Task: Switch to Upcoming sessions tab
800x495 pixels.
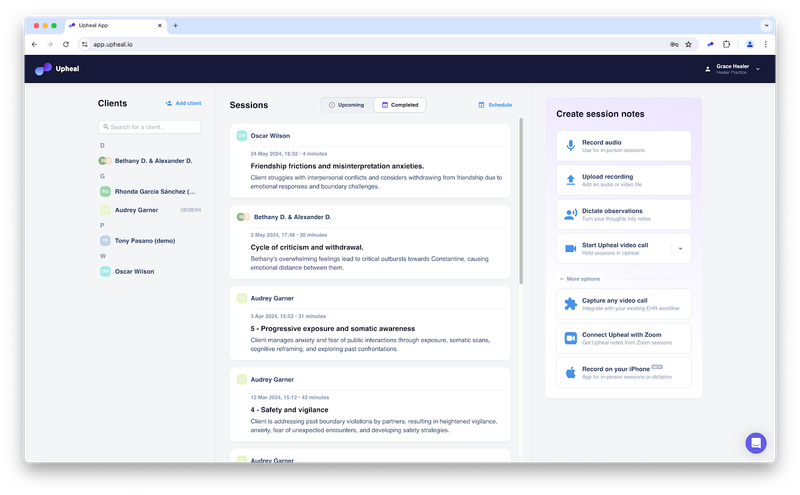Action: pyautogui.click(x=347, y=105)
